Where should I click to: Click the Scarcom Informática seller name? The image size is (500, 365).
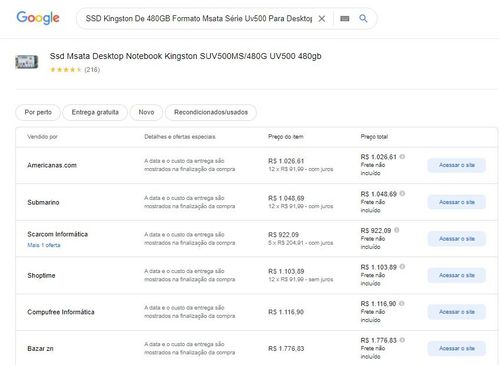pyautogui.click(x=57, y=234)
